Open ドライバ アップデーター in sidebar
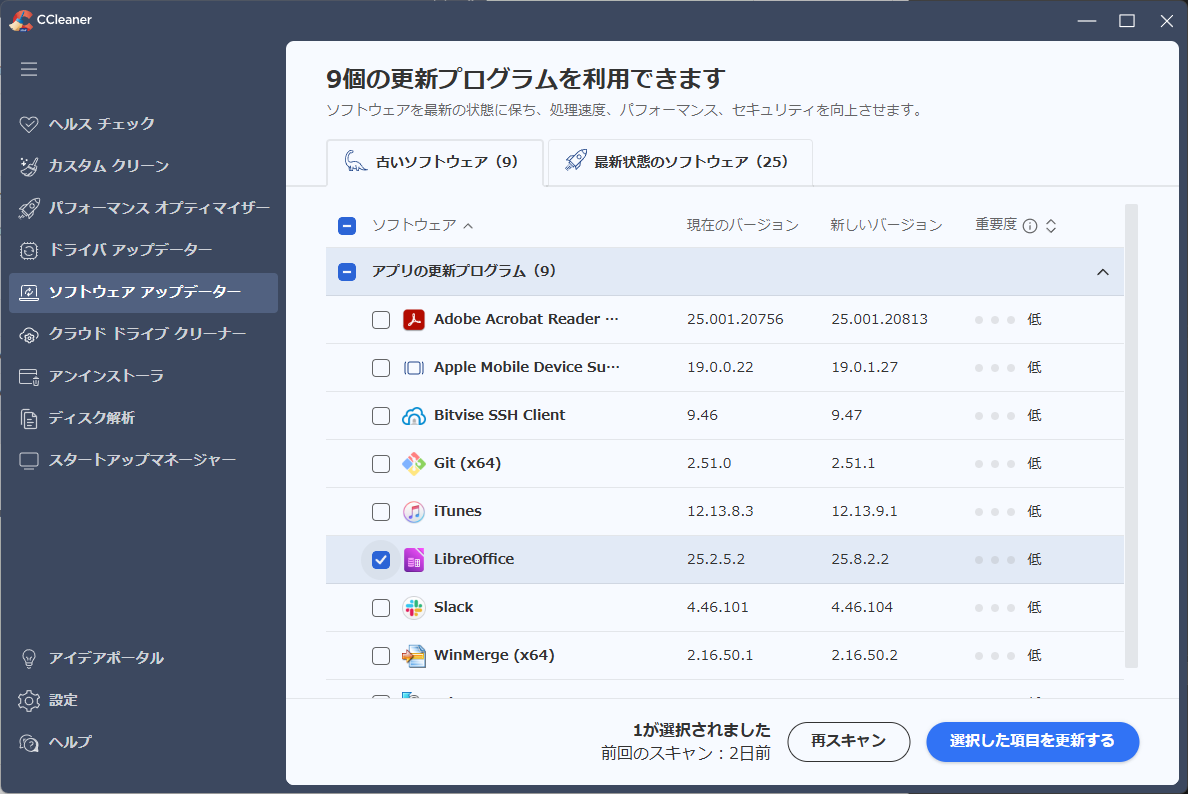The width and height of the screenshot is (1188, 794). 143,250
